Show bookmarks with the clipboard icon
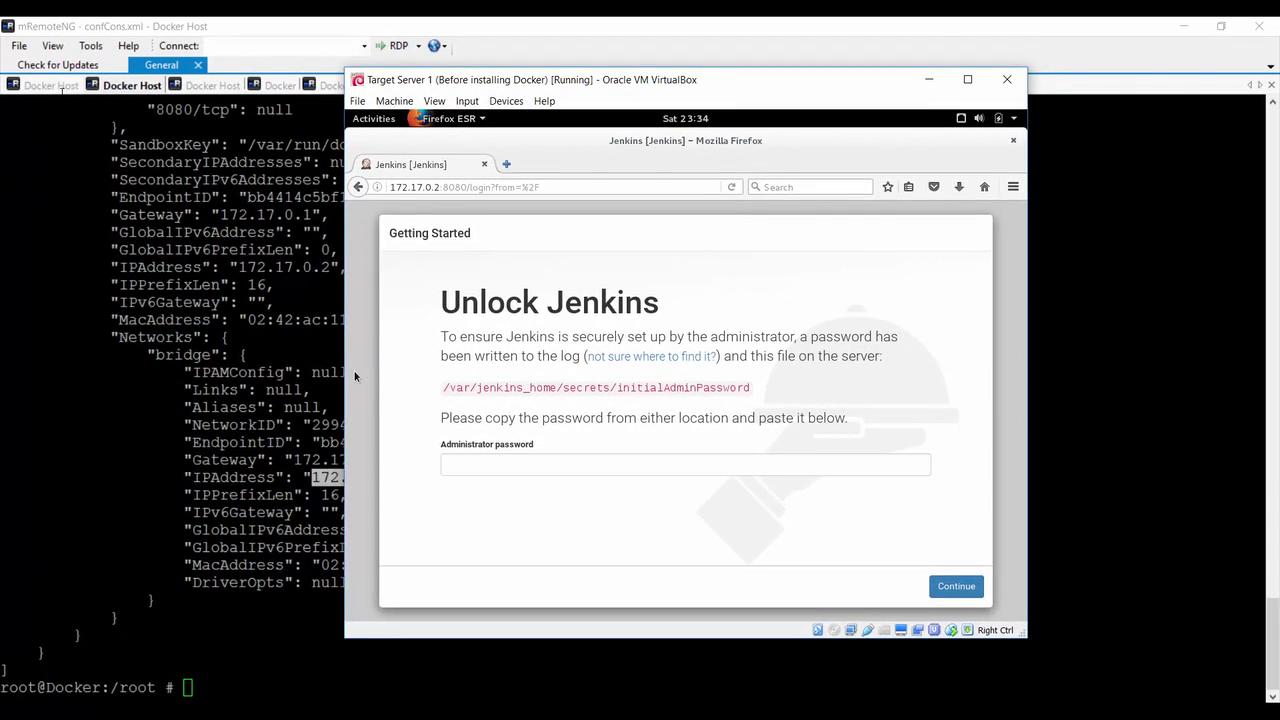1280x720 pixels. (909, 187)
